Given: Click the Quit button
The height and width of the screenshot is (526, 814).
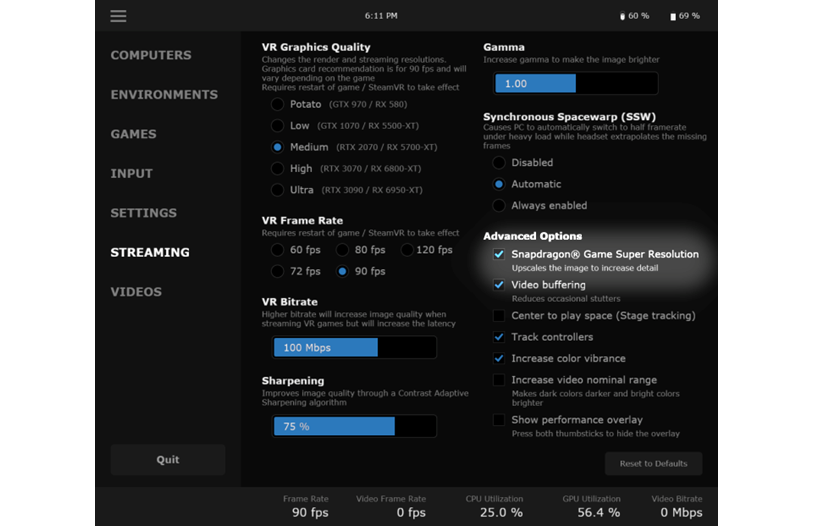Looking at the screenshot, I should (168, 460).
